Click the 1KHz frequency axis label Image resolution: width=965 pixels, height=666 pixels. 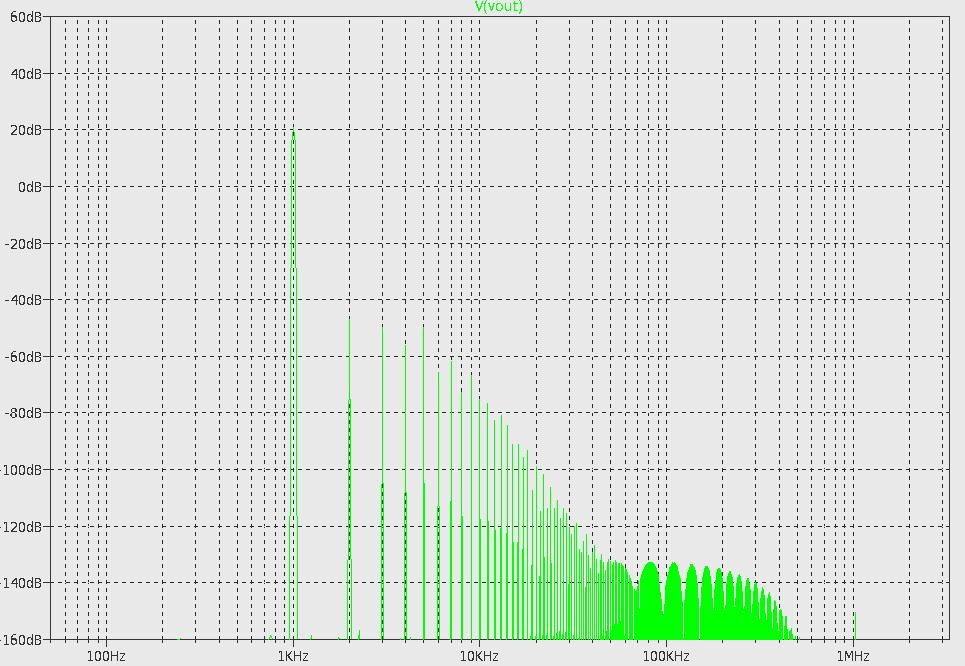[293, 656]
